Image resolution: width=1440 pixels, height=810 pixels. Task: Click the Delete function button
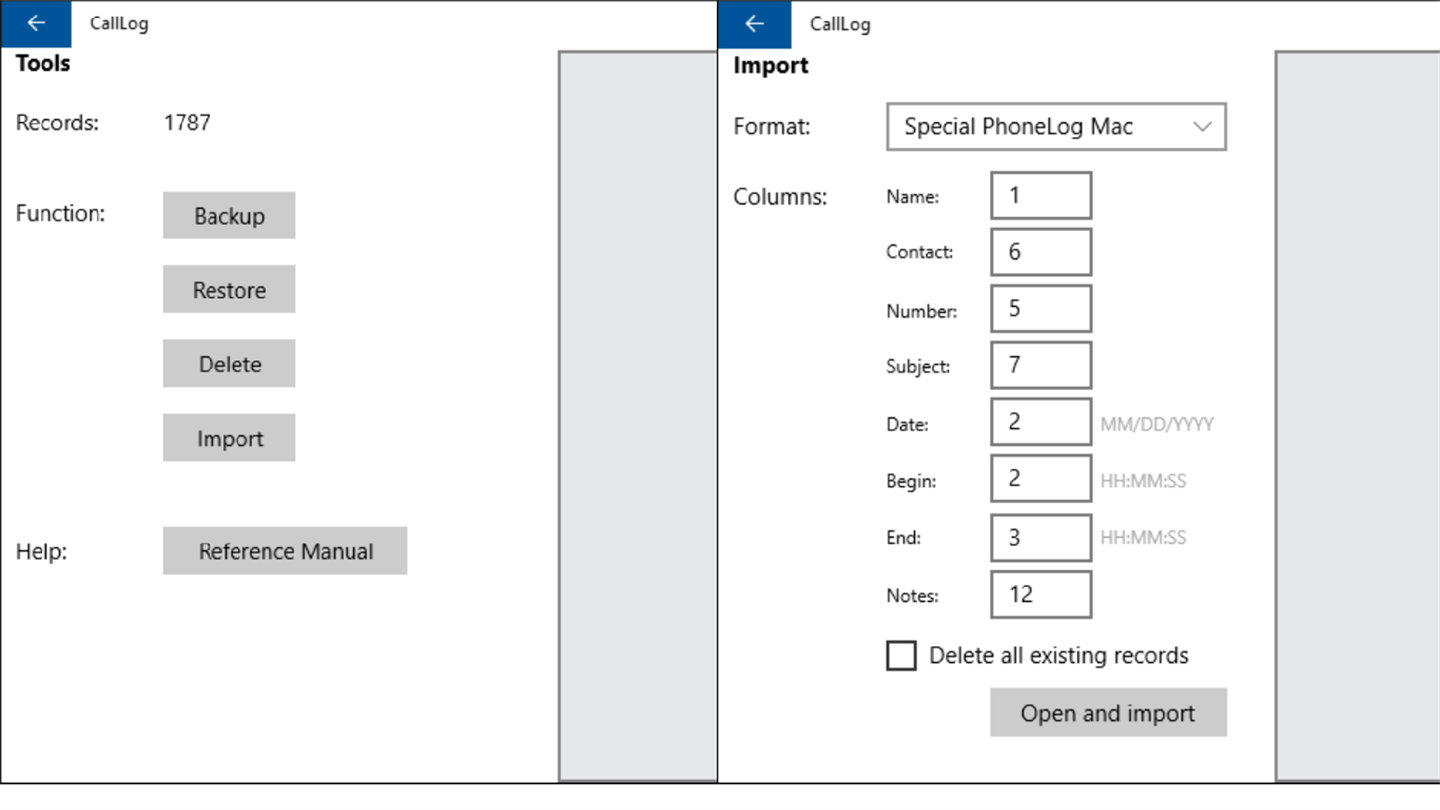229,364
